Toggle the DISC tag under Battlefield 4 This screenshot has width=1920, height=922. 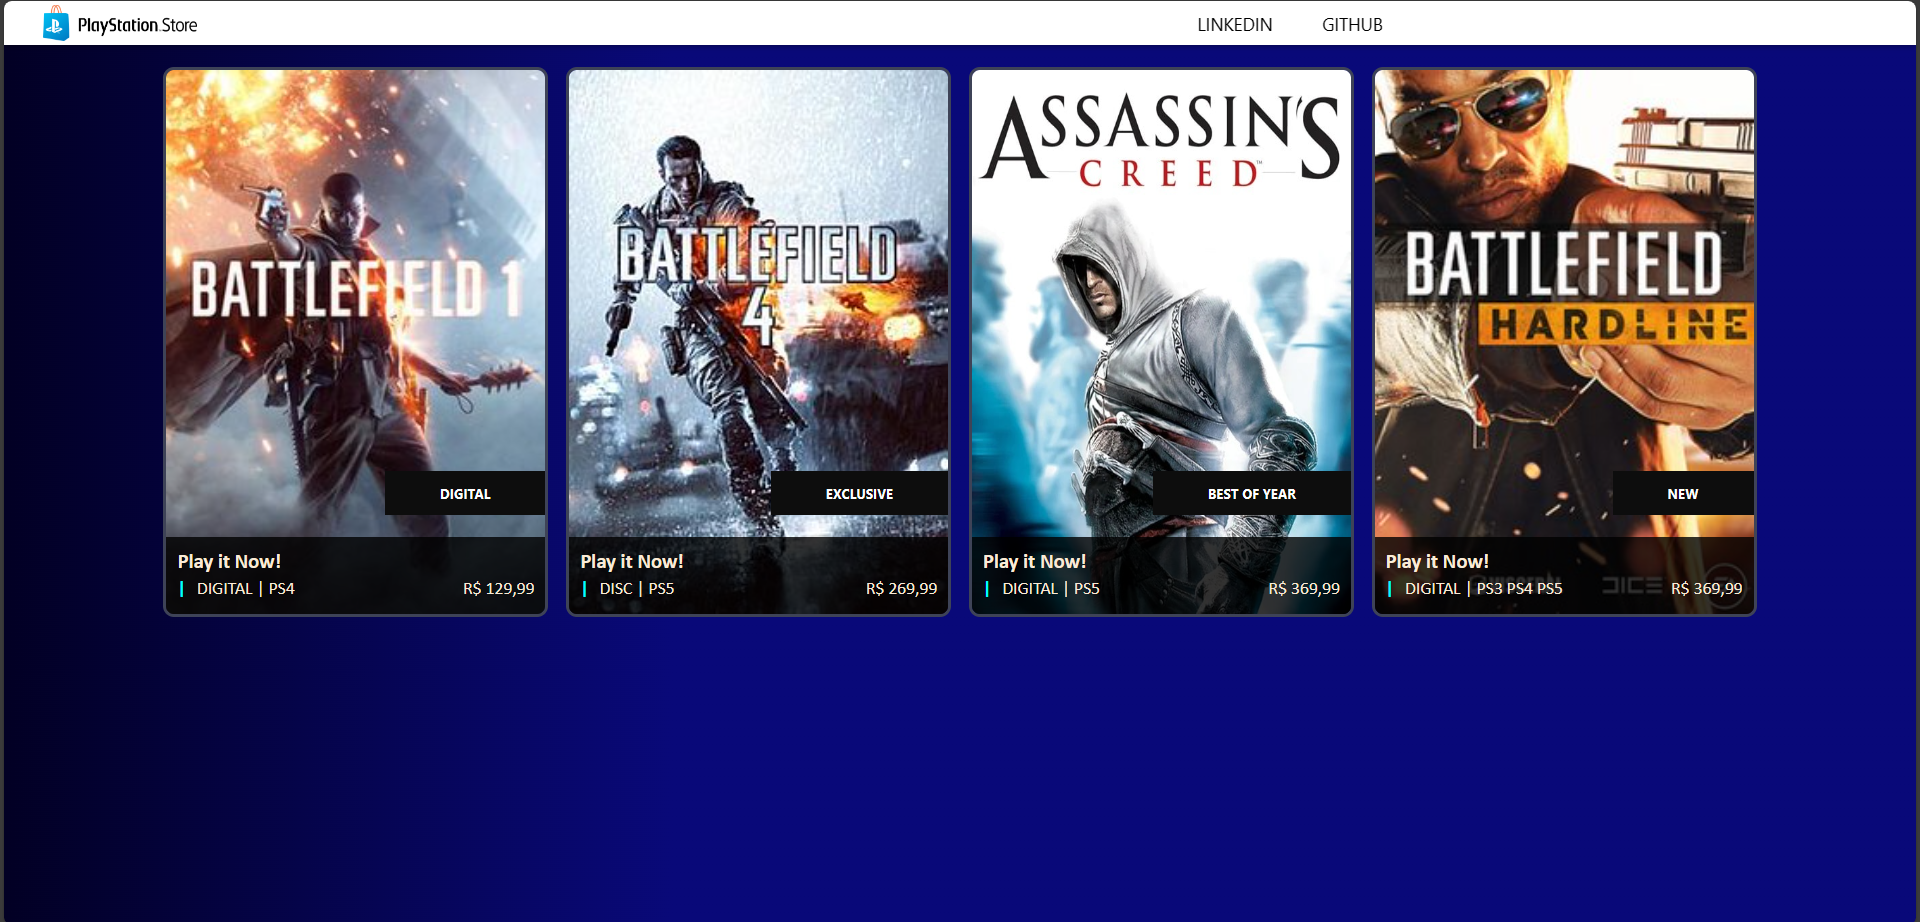pos(613,588)
